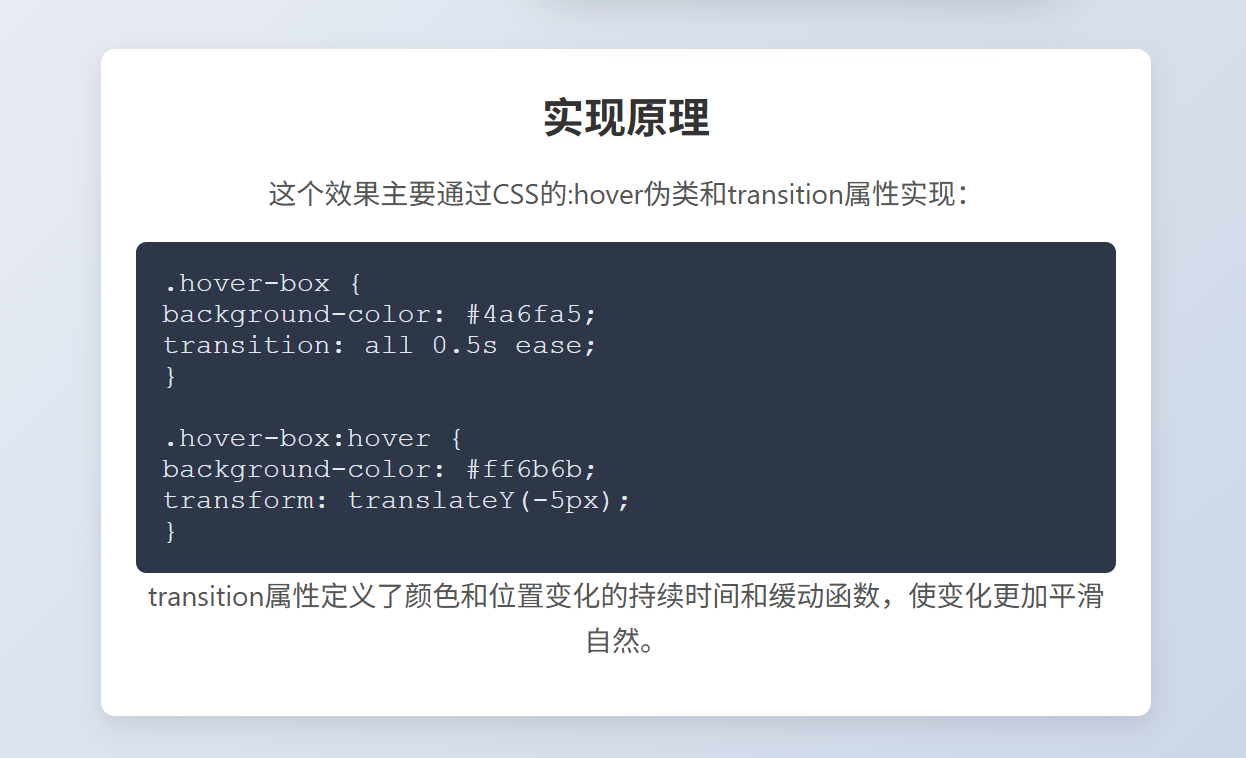Image resolution: width=1246 pixels, height=758 pixels.
Task: Click the .hover-box:hover selector line
Action: pos(312,438)
